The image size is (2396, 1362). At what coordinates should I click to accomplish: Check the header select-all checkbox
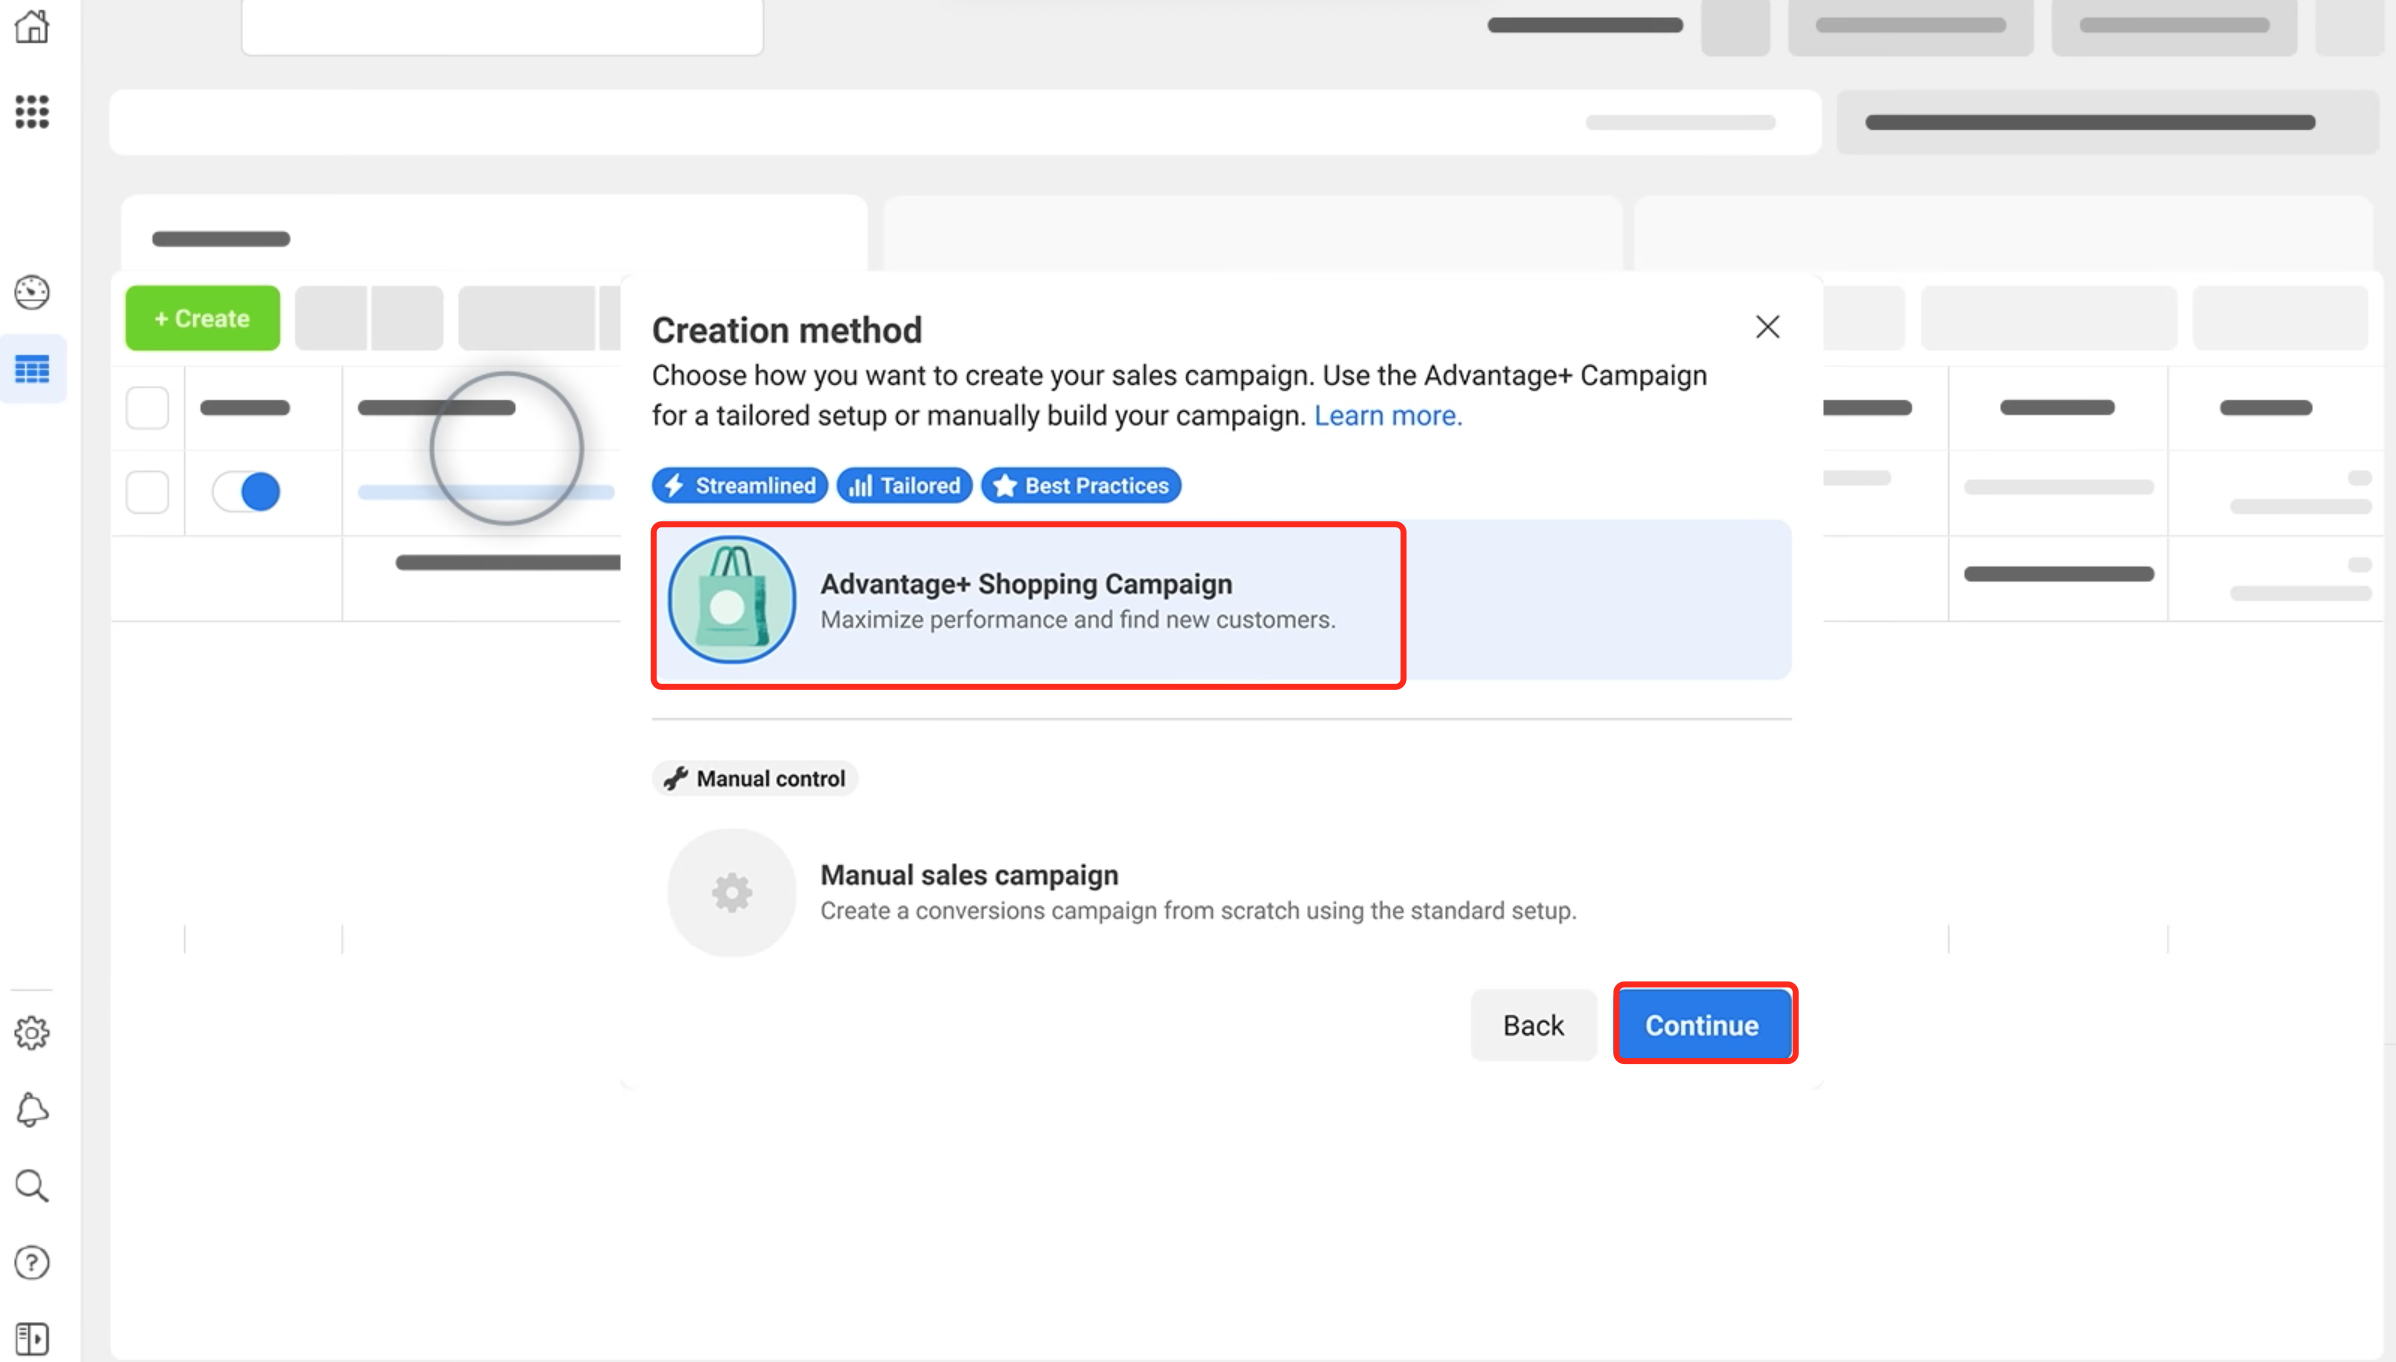[x=147, y=408]
